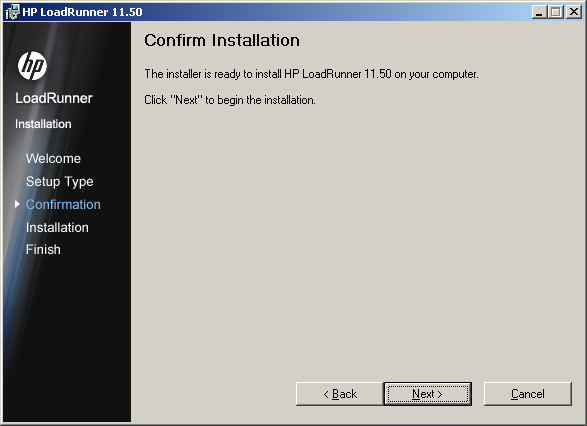Screen dimensions: 587x426
Task: Select the Welcome step in the sidebar
Action: tap(53, 158)
